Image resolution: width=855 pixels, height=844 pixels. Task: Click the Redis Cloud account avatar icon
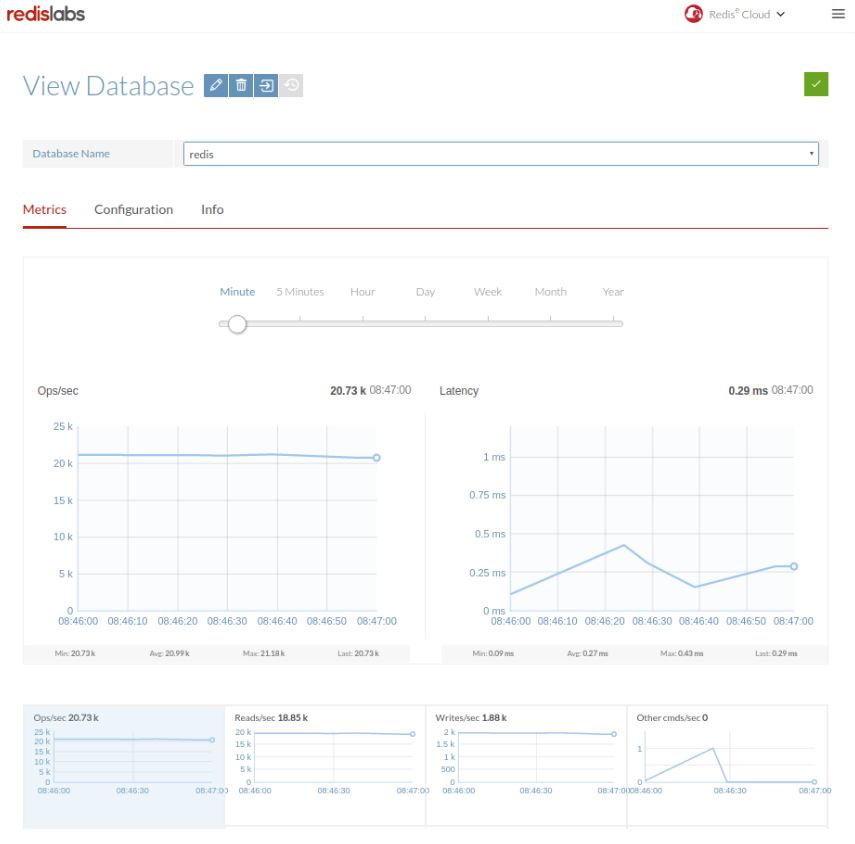tap(694, 14)
